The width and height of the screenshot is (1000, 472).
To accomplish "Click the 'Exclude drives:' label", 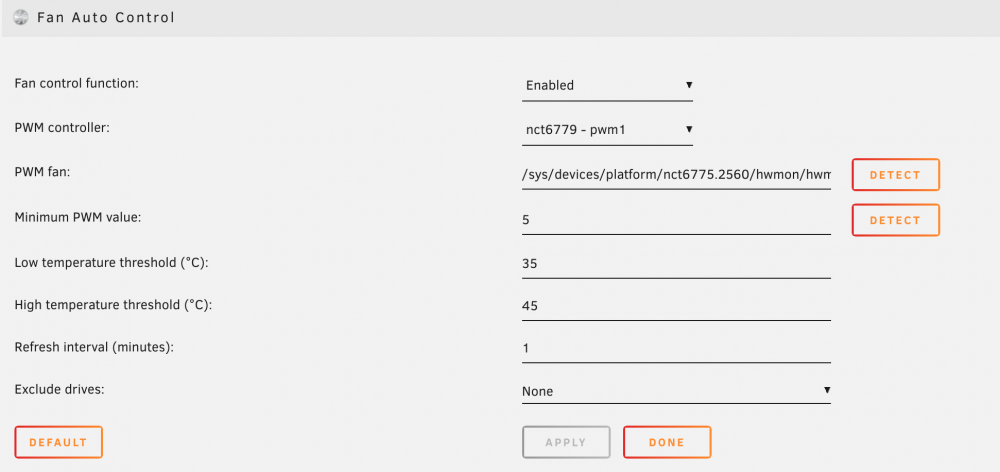I will [x=59, y=388].
